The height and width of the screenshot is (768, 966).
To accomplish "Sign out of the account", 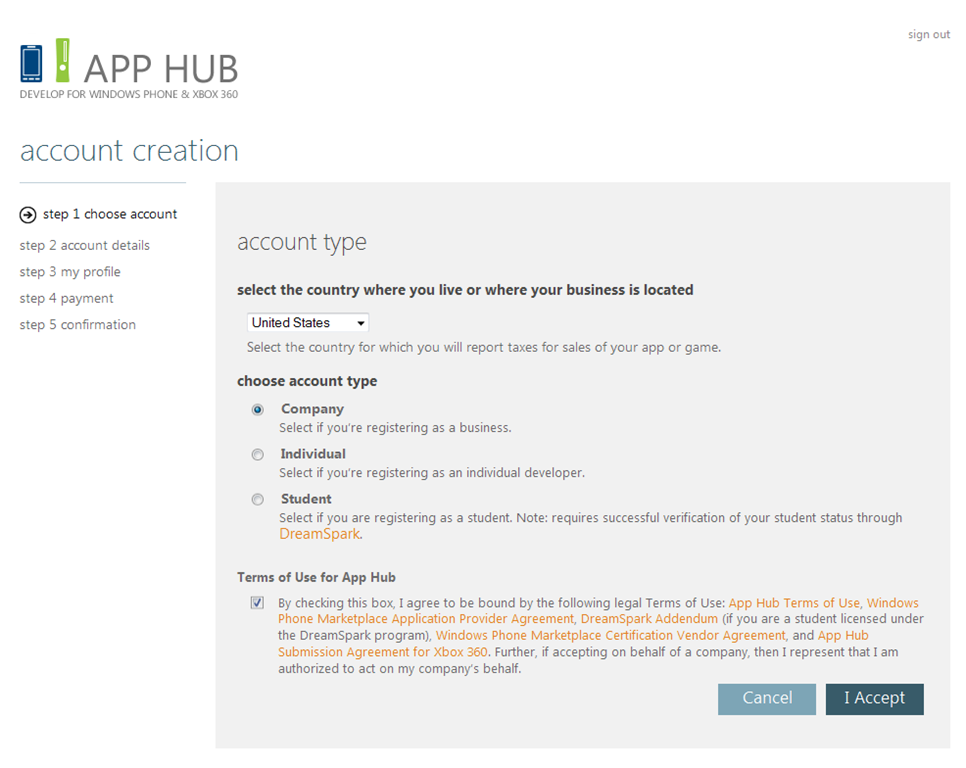I will (928, 34).
